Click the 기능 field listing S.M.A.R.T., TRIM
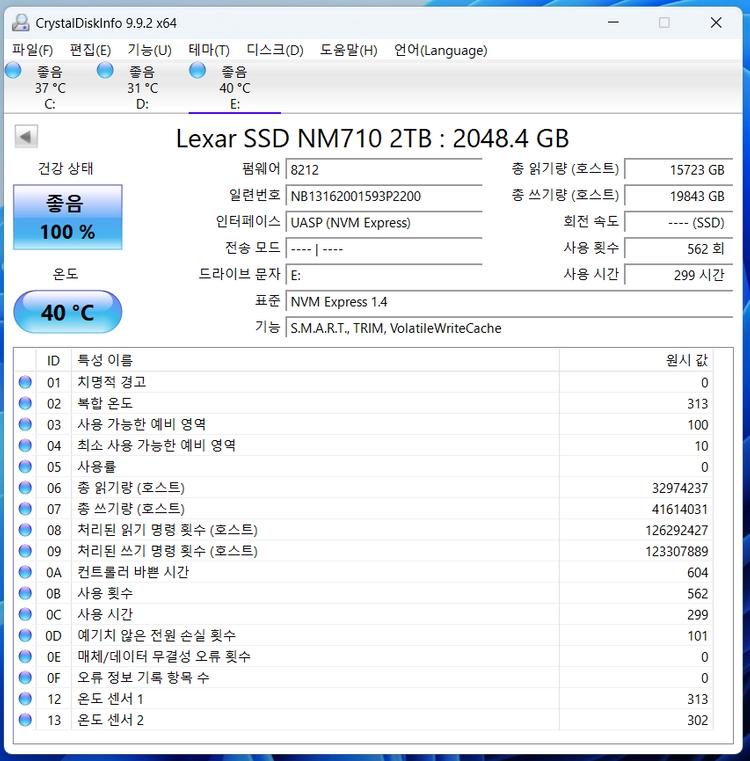 coord(509,328)
